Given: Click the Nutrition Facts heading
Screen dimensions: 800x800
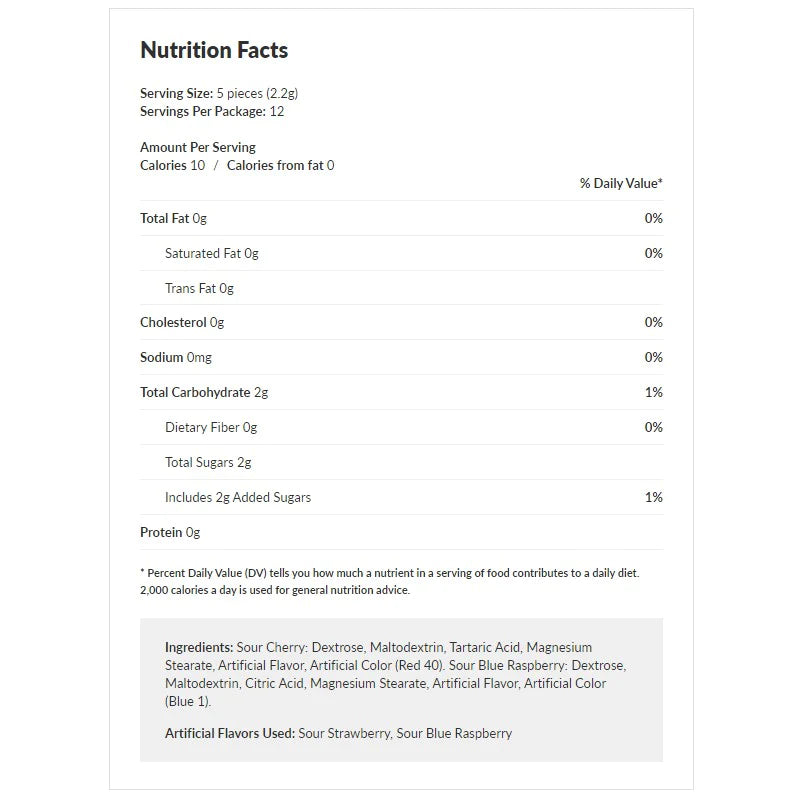Looking at the screenshot, I should pos(214,50).
